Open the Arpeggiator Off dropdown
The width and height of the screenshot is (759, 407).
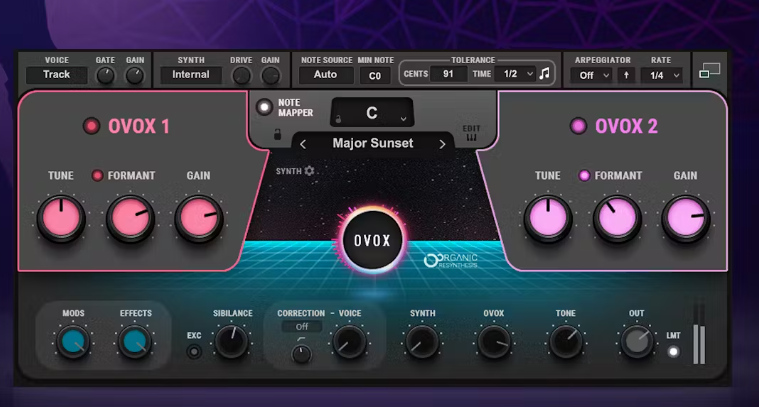click(590, 75)
